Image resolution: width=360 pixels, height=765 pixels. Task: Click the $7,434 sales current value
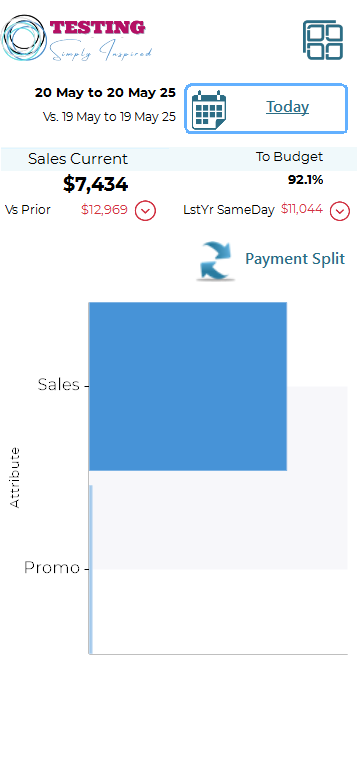pyautogui.click(x=96, y=184)
